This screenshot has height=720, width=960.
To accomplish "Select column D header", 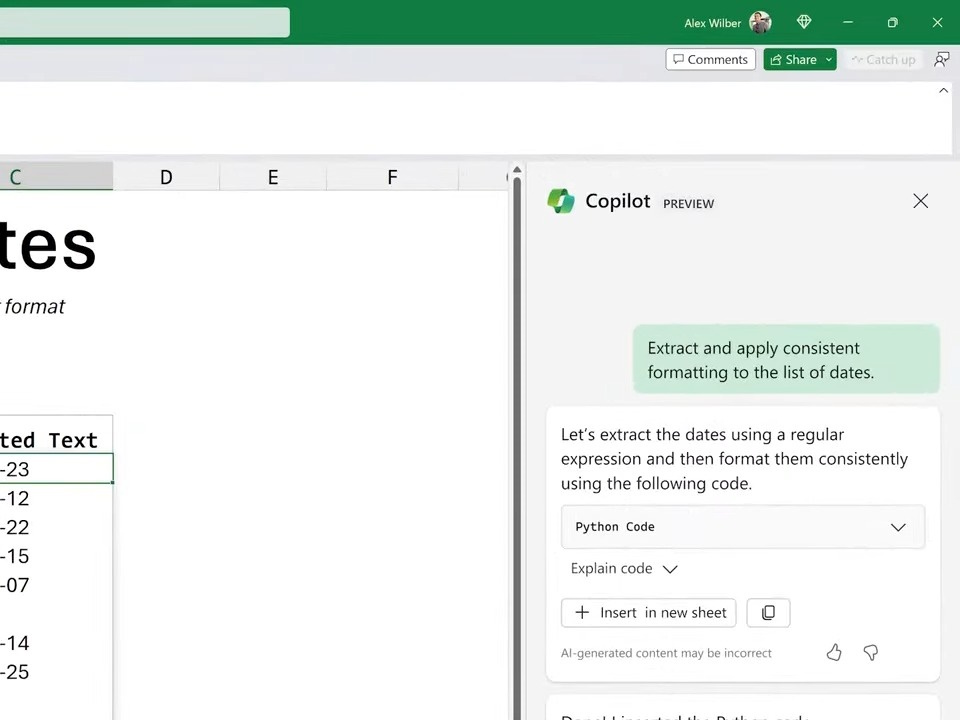I will pyautogui.click(x=166, y=177).
